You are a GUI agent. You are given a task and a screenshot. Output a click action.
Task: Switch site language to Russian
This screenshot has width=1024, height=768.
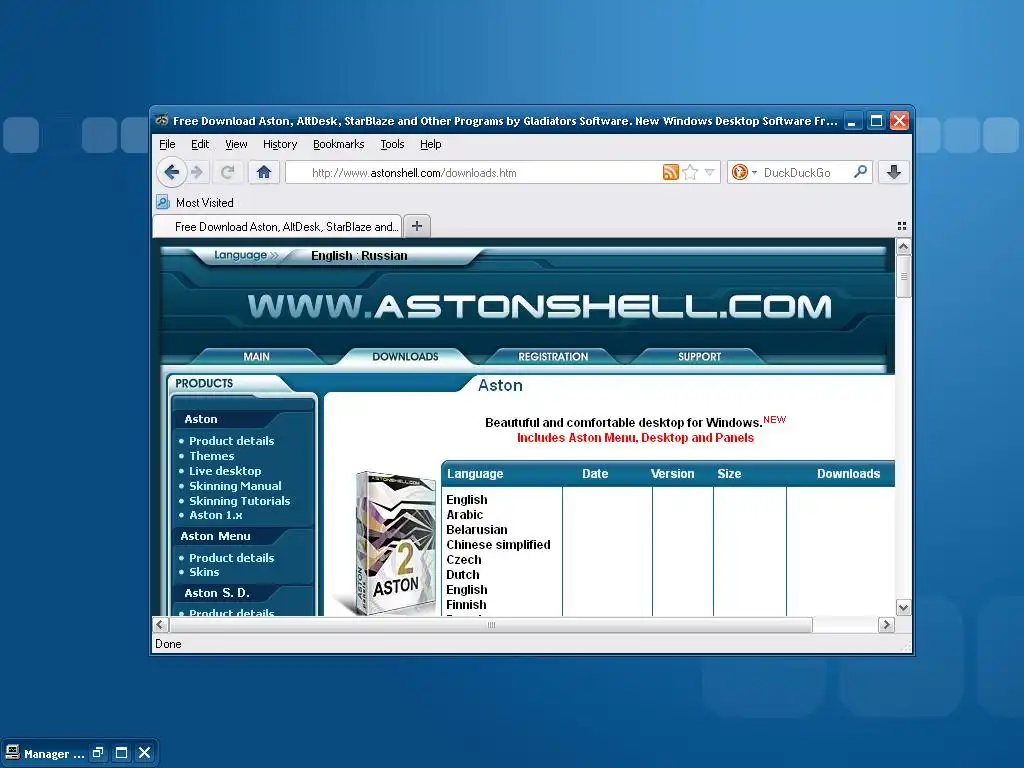coord(384,256)
